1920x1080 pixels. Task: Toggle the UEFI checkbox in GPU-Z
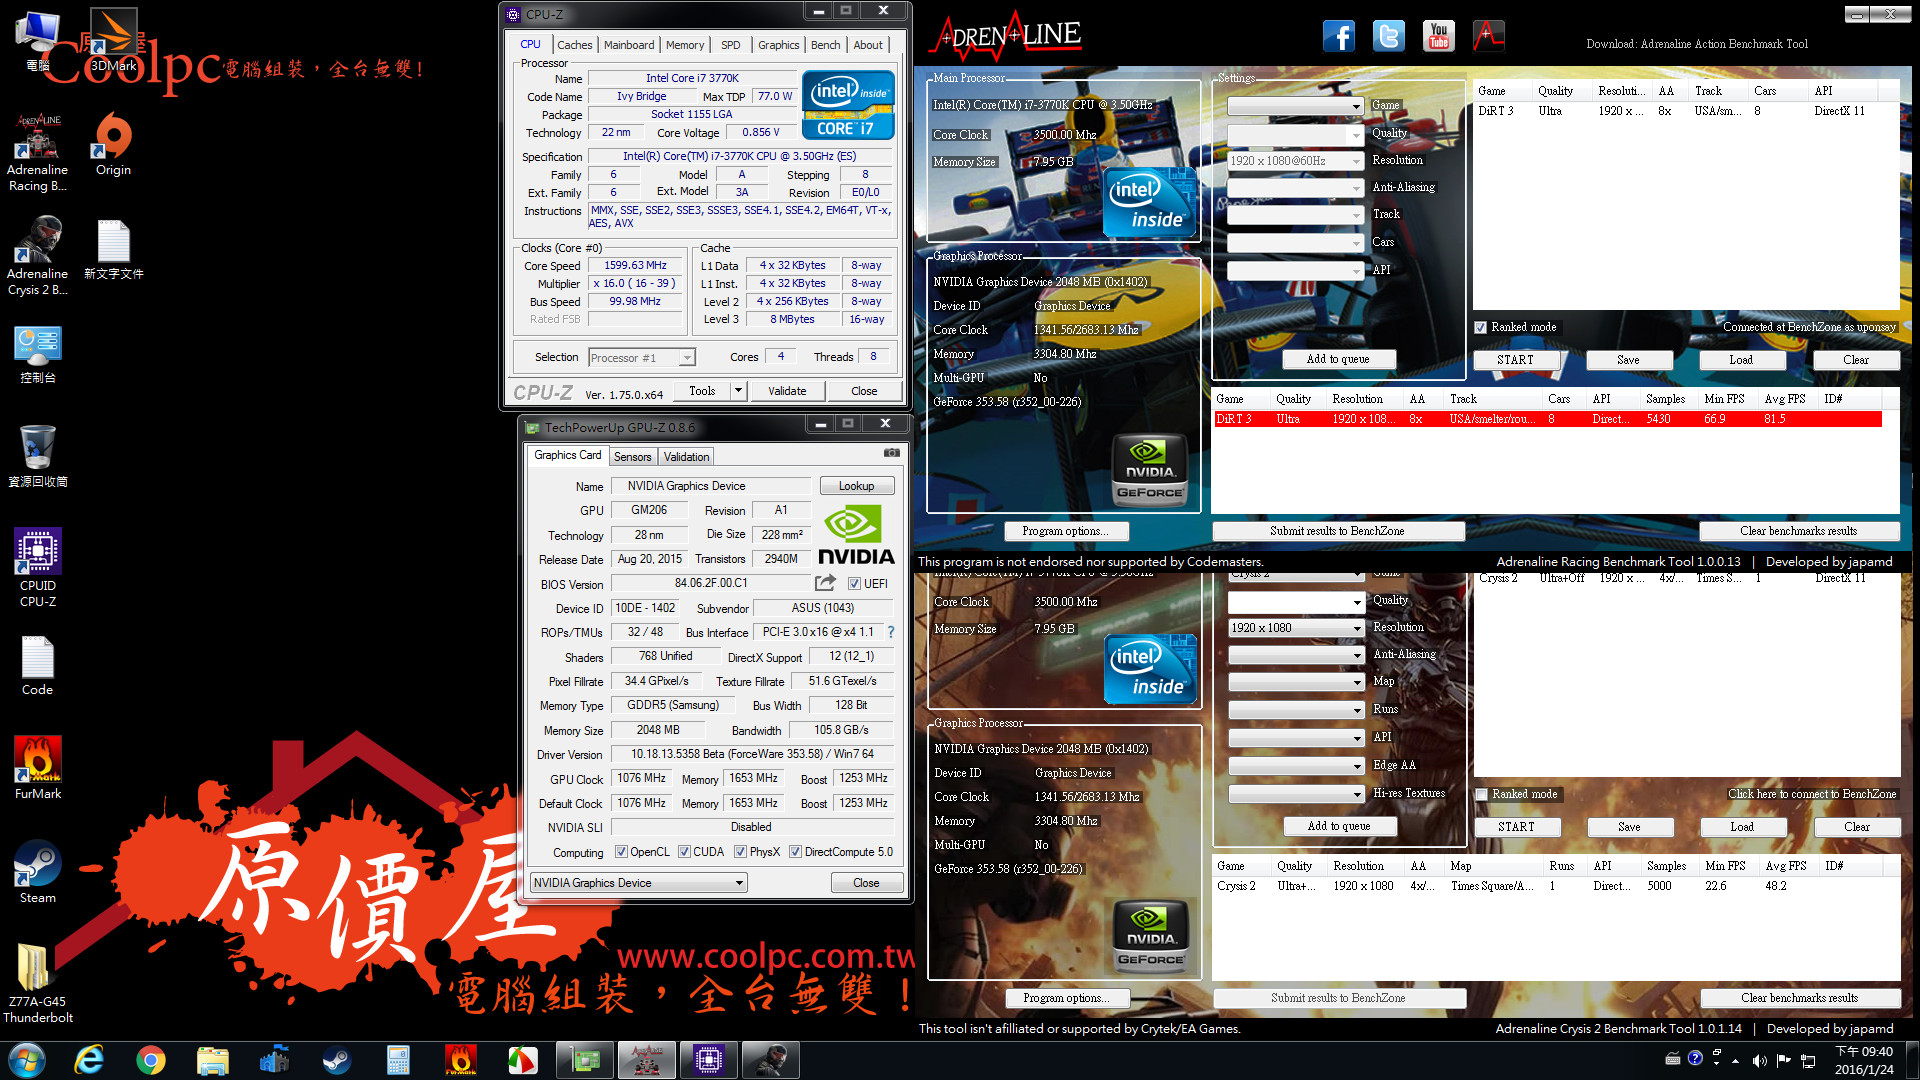[854, 584]
